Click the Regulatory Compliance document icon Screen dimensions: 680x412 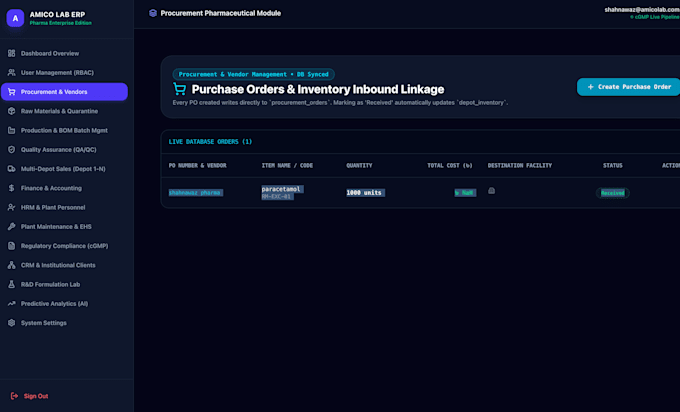(x=12, y=246)
